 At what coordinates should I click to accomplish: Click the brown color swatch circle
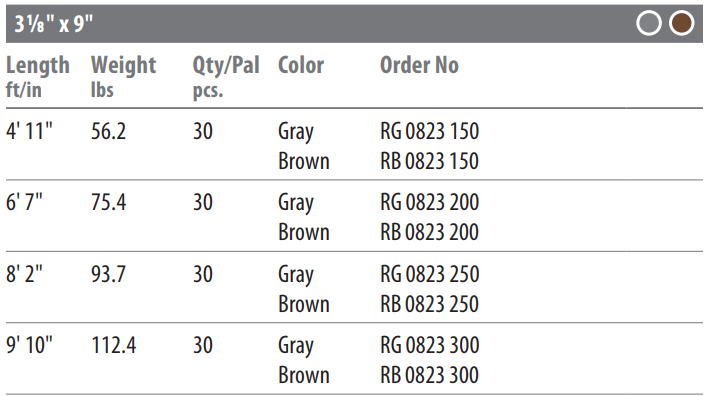(x=681, y=23)
